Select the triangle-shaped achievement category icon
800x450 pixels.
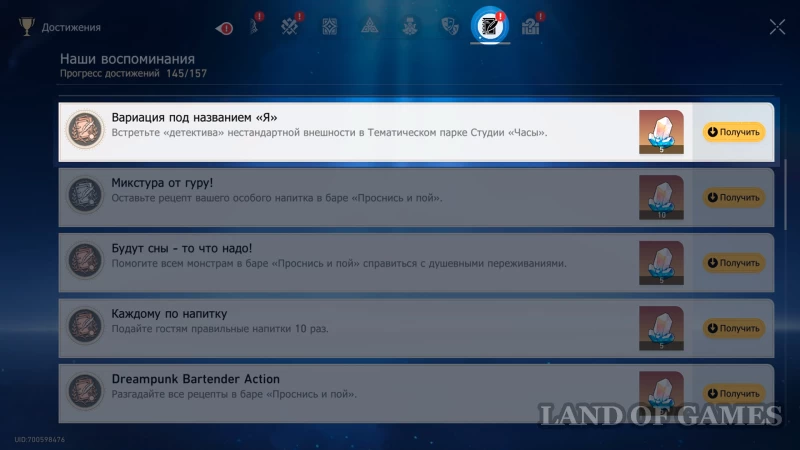(369, 27)
